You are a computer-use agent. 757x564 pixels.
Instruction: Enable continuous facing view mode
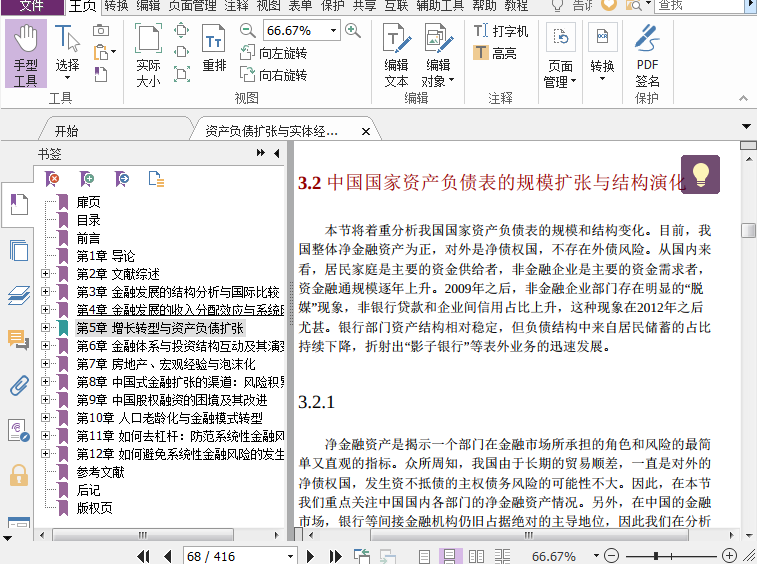(502, 556)
